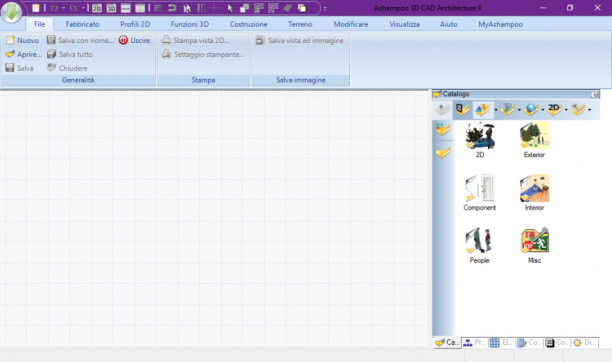Toggle the grid icon in quick toolbar
Screen dimensions: 612x362
coord(158,8)
